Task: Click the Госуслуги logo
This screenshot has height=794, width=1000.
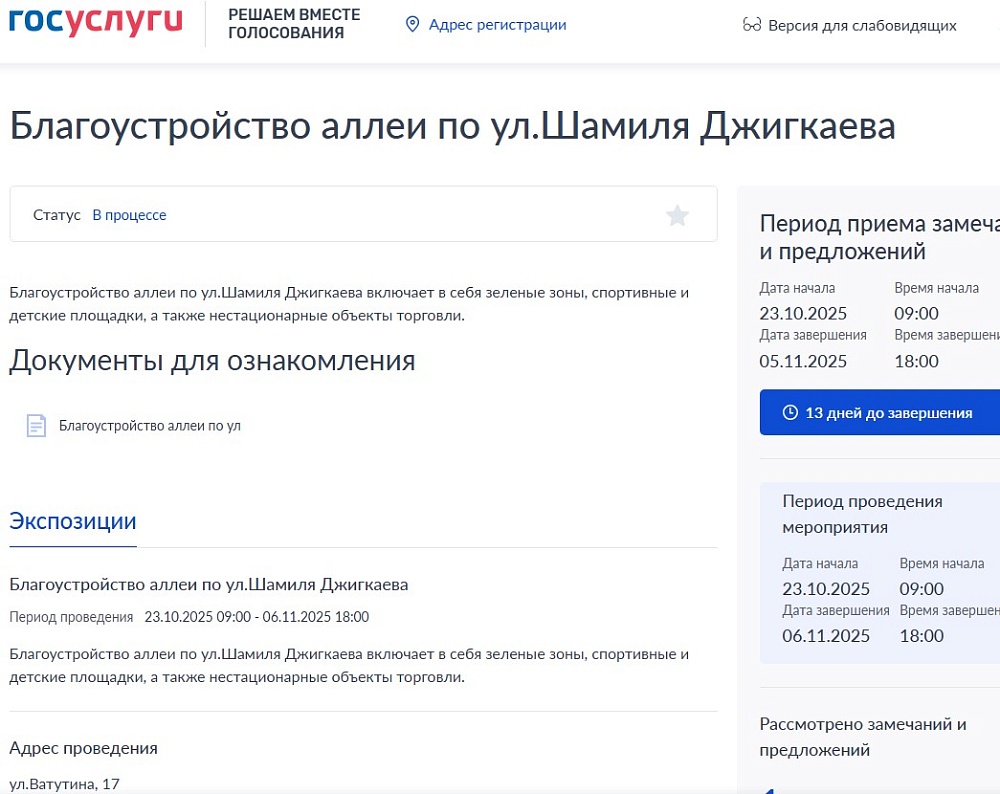Action: (x=96, y=22)
